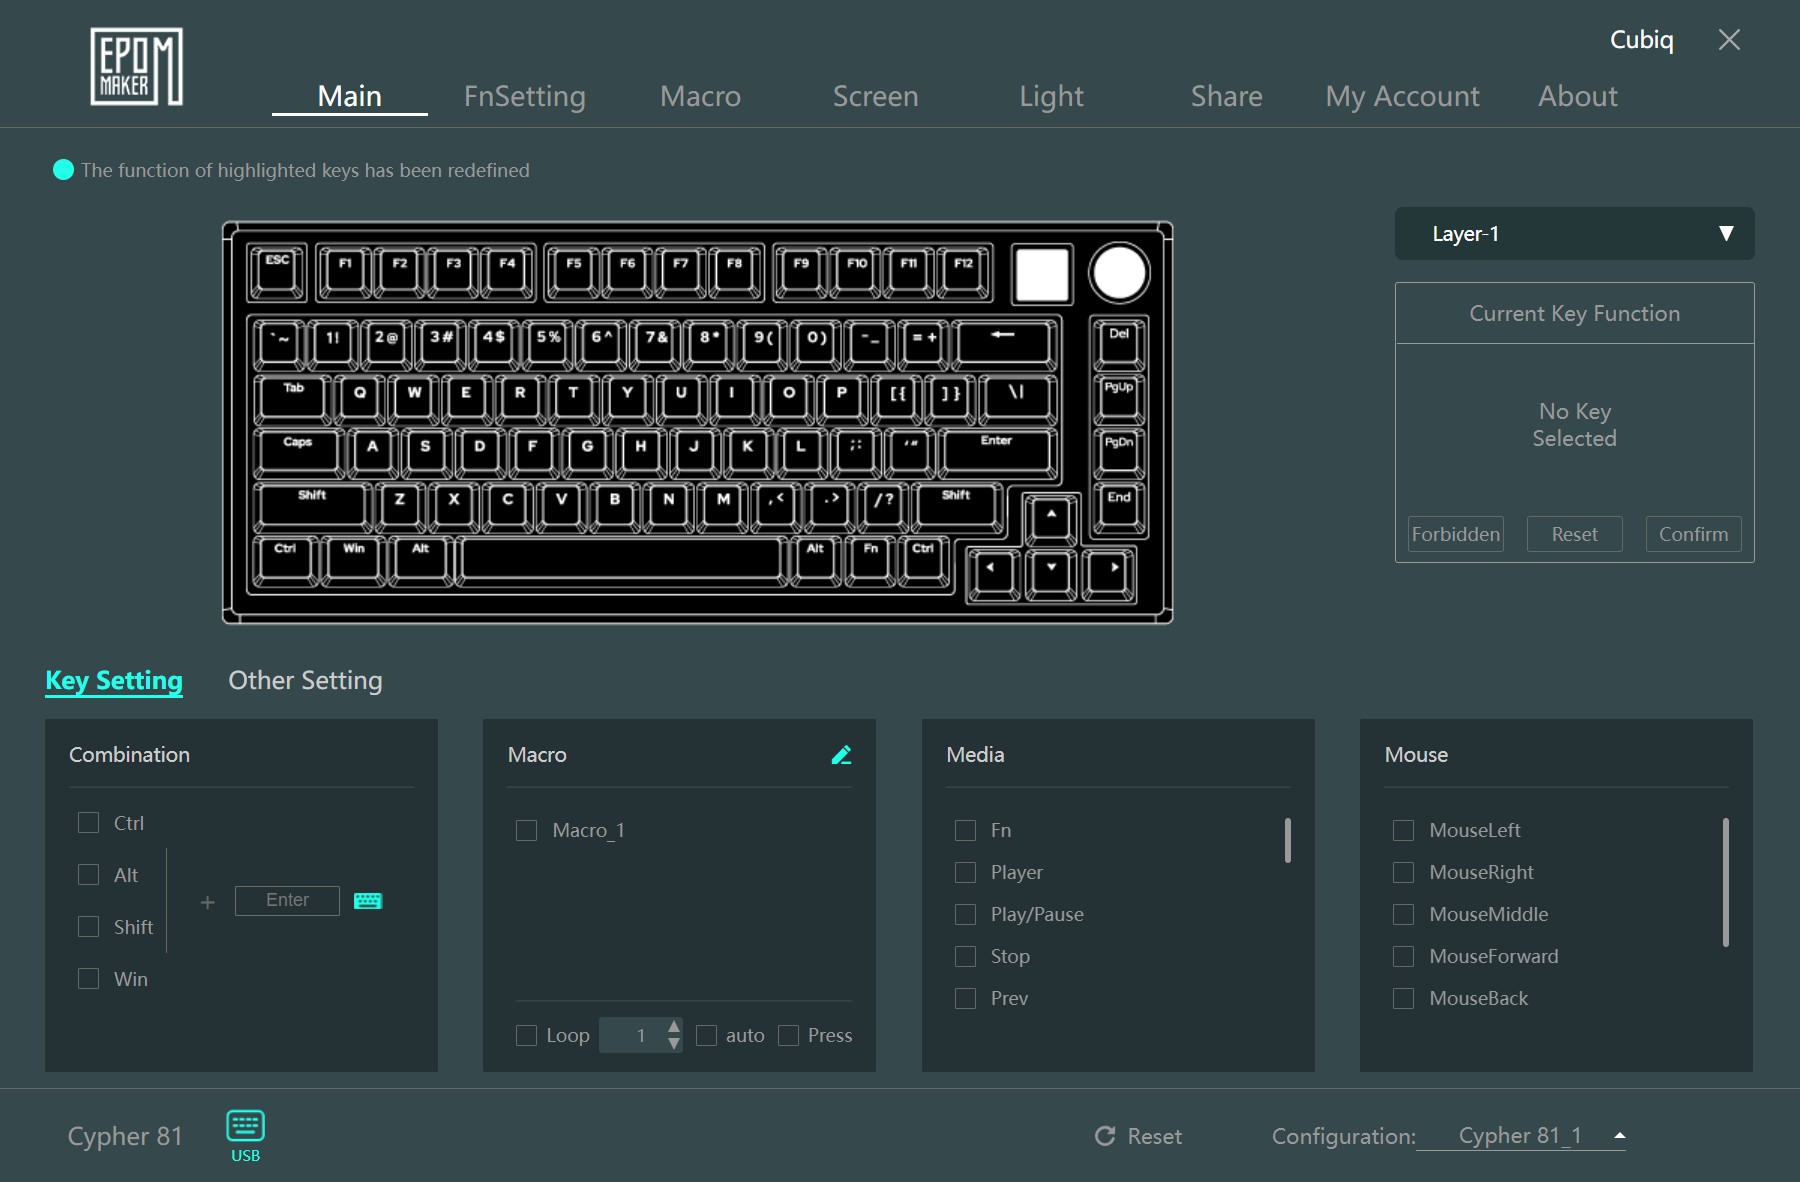
Task: Check the Macro_1 checkbox
Action: tap(526, 831)
